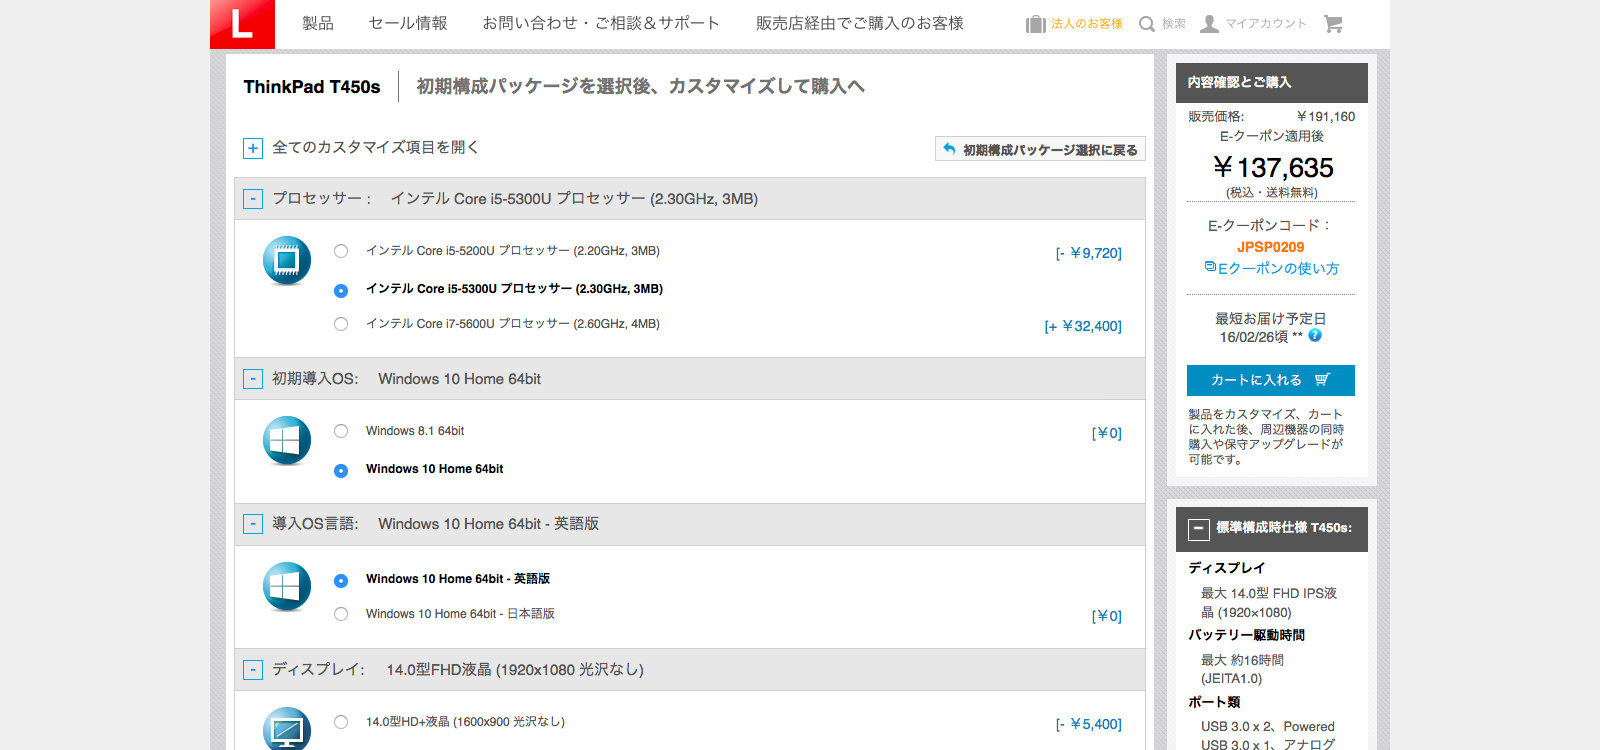Select Windows 8.1 64bit radio button
The image size is (1600, 750).
(x=341, y=431)
